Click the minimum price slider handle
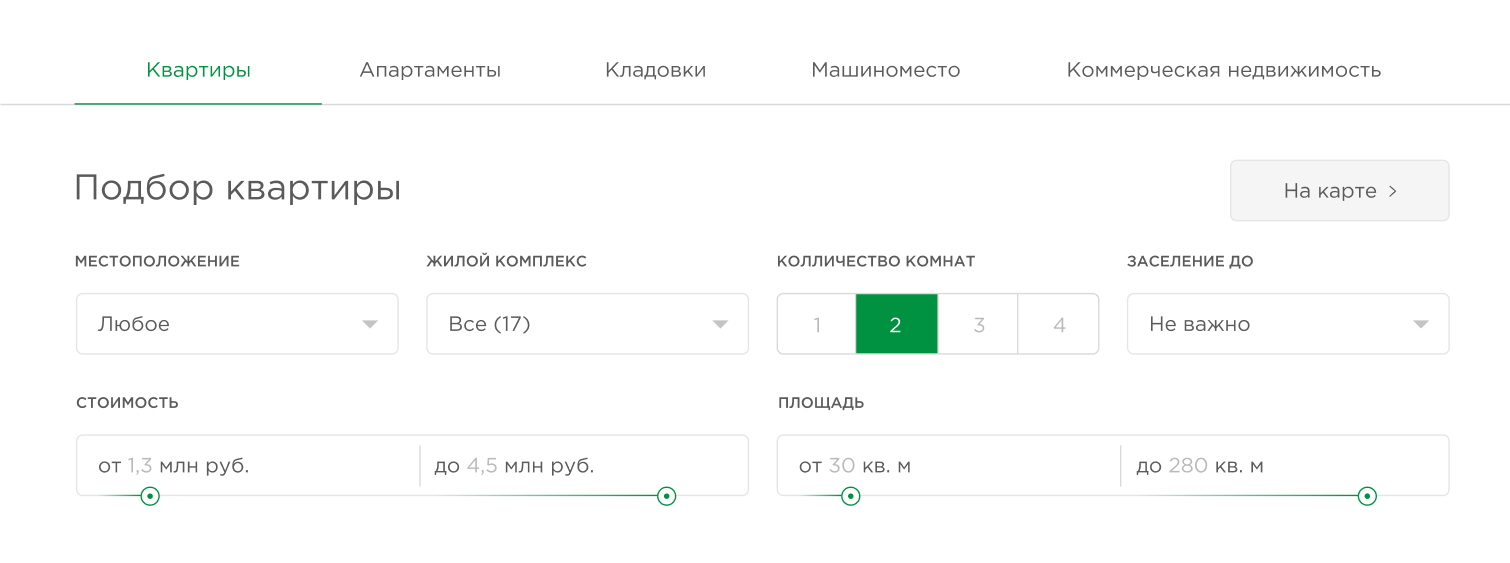 coord(150,496)
